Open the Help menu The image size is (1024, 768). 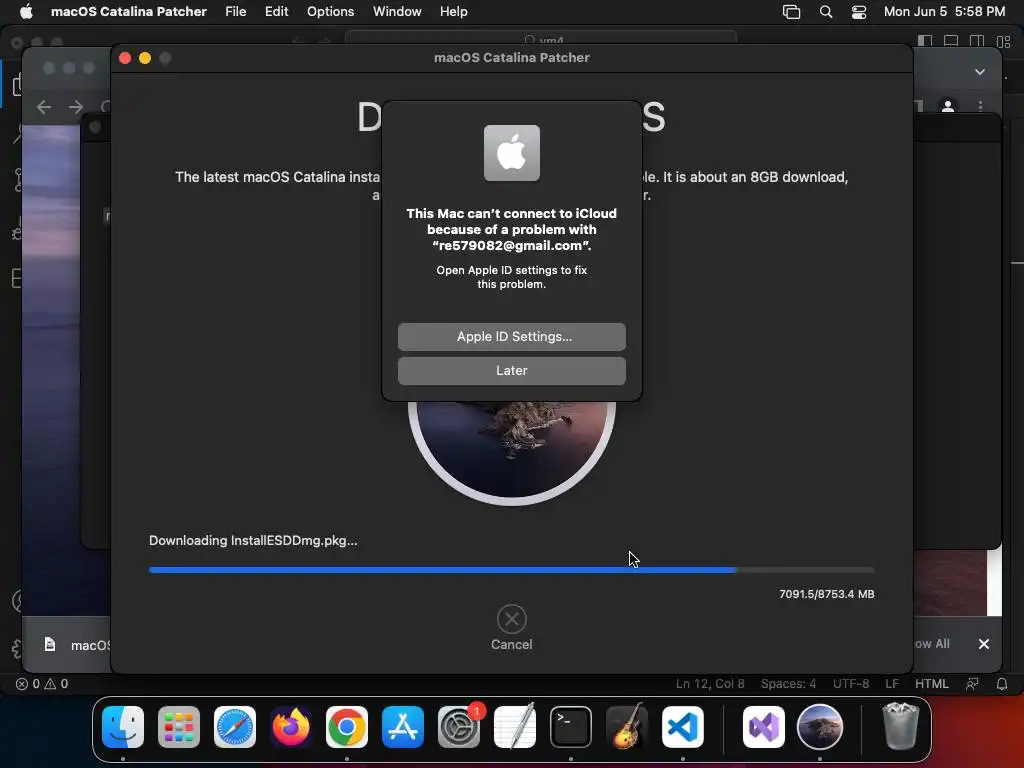coord(453,12)
